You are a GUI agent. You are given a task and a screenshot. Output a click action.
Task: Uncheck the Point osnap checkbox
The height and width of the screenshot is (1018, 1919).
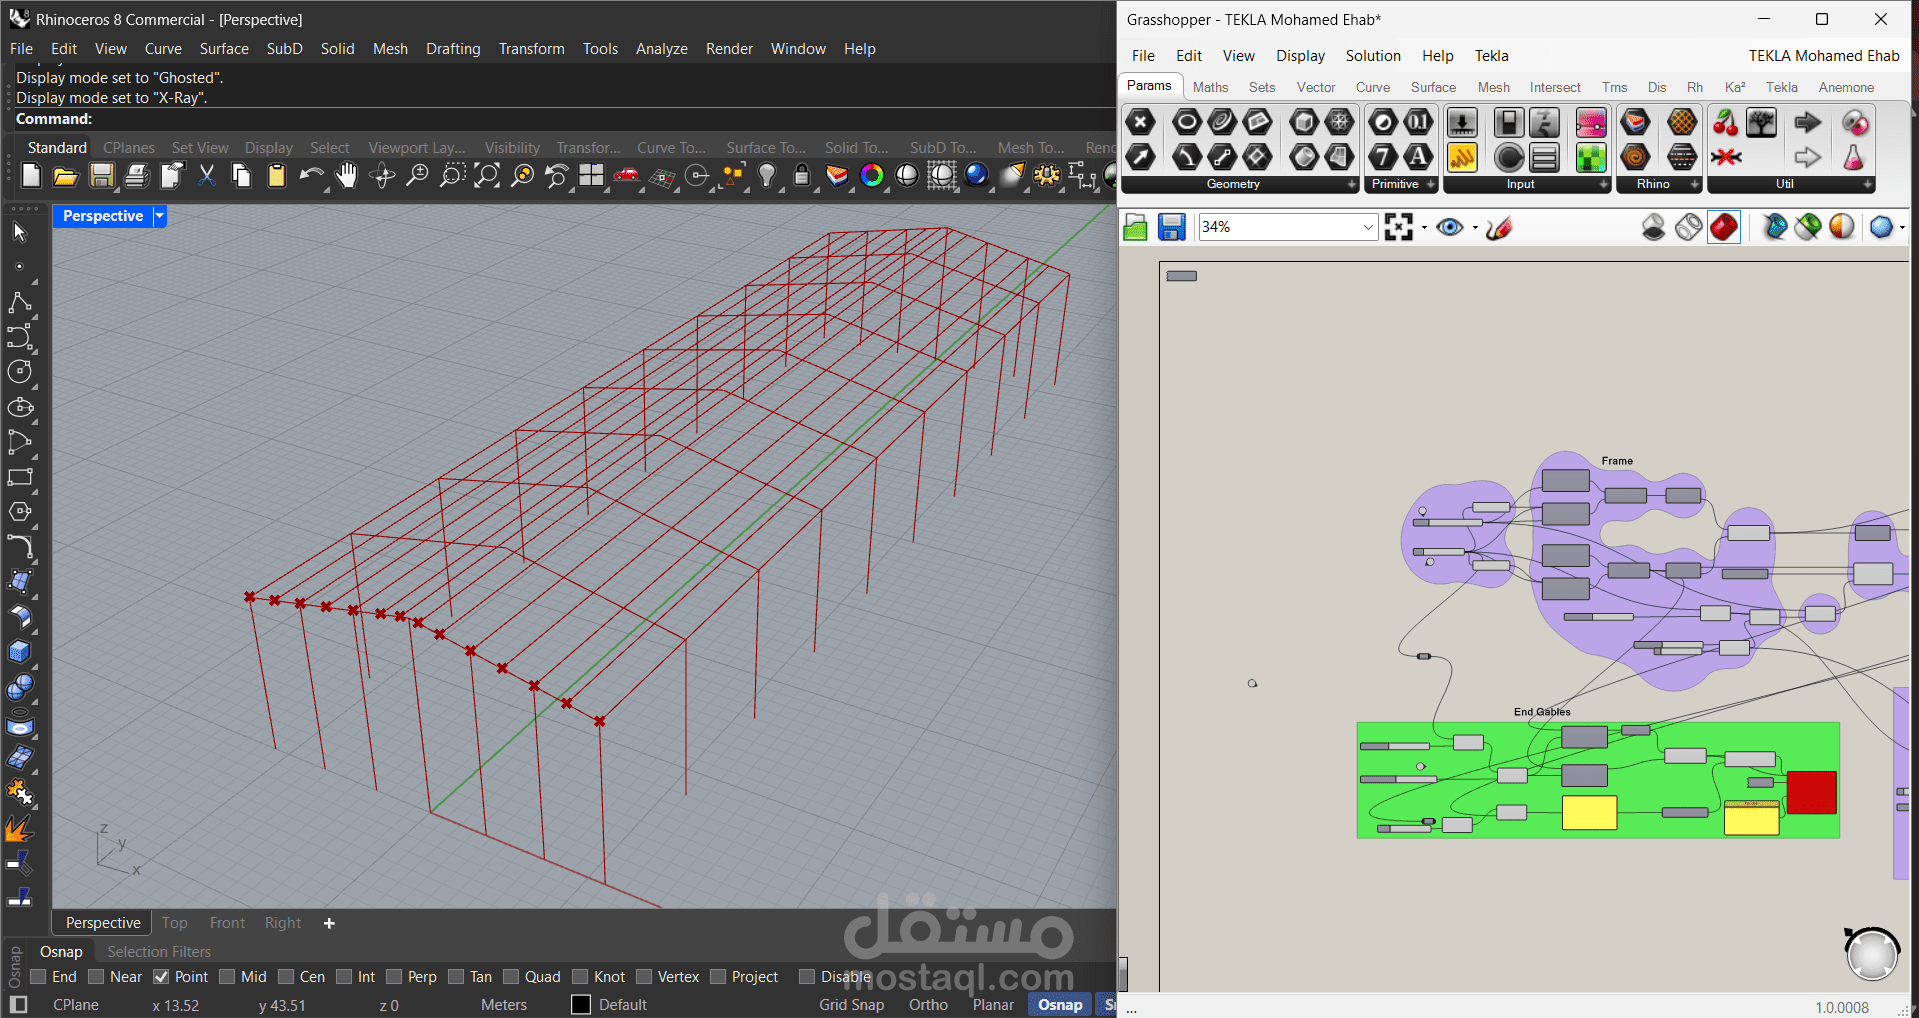[x=161, y=977]
